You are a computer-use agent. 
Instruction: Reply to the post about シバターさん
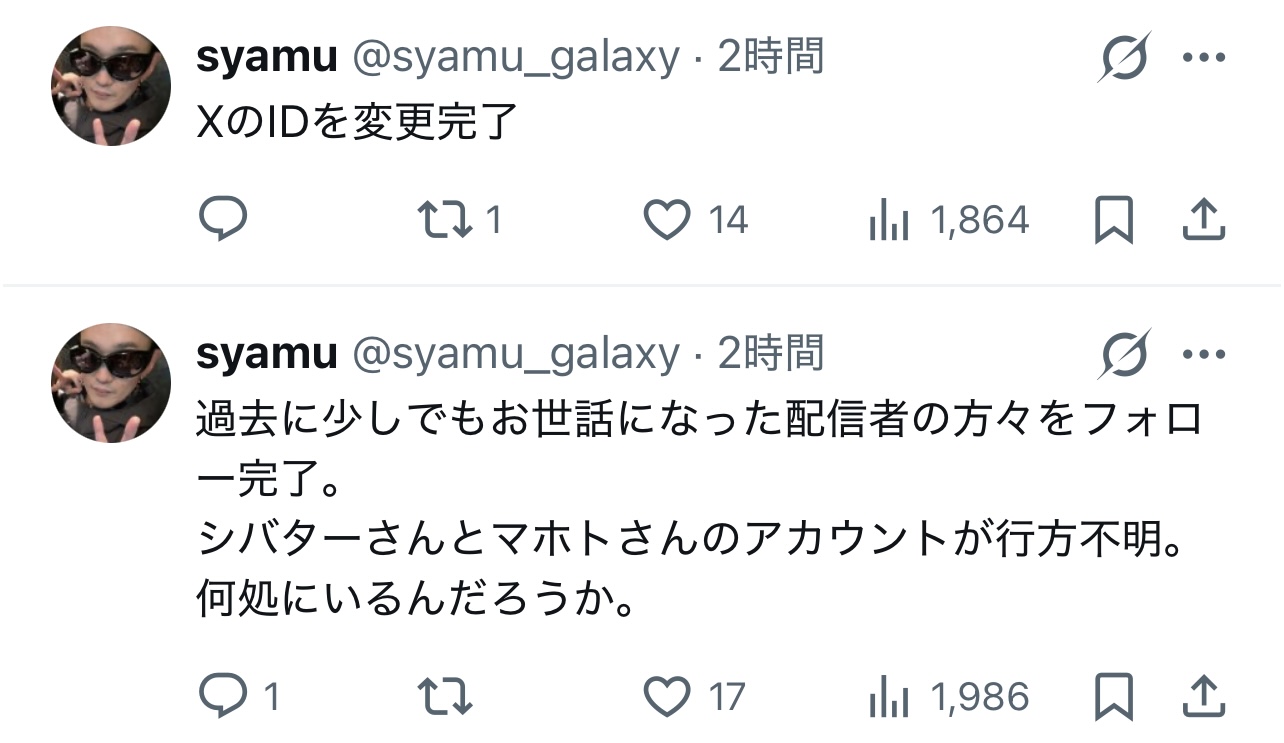(x=222, y=695)
